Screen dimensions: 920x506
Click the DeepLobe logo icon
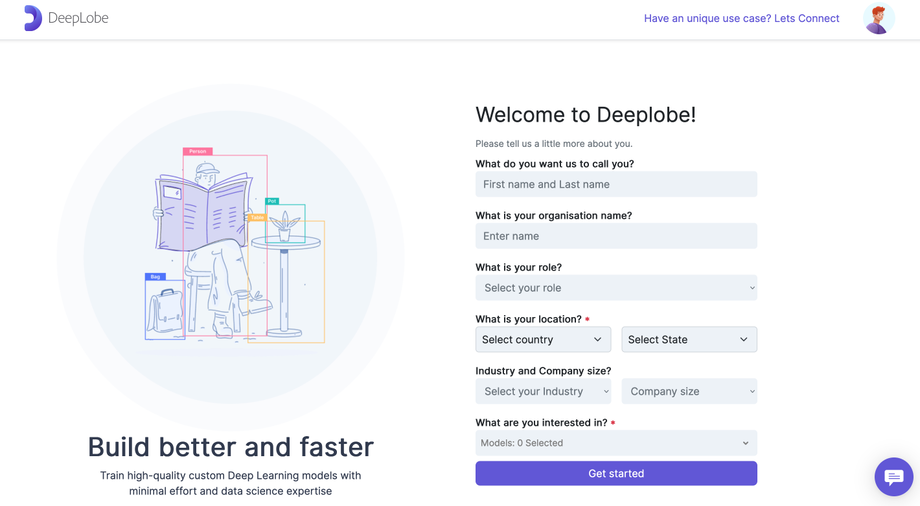point(32,18)
